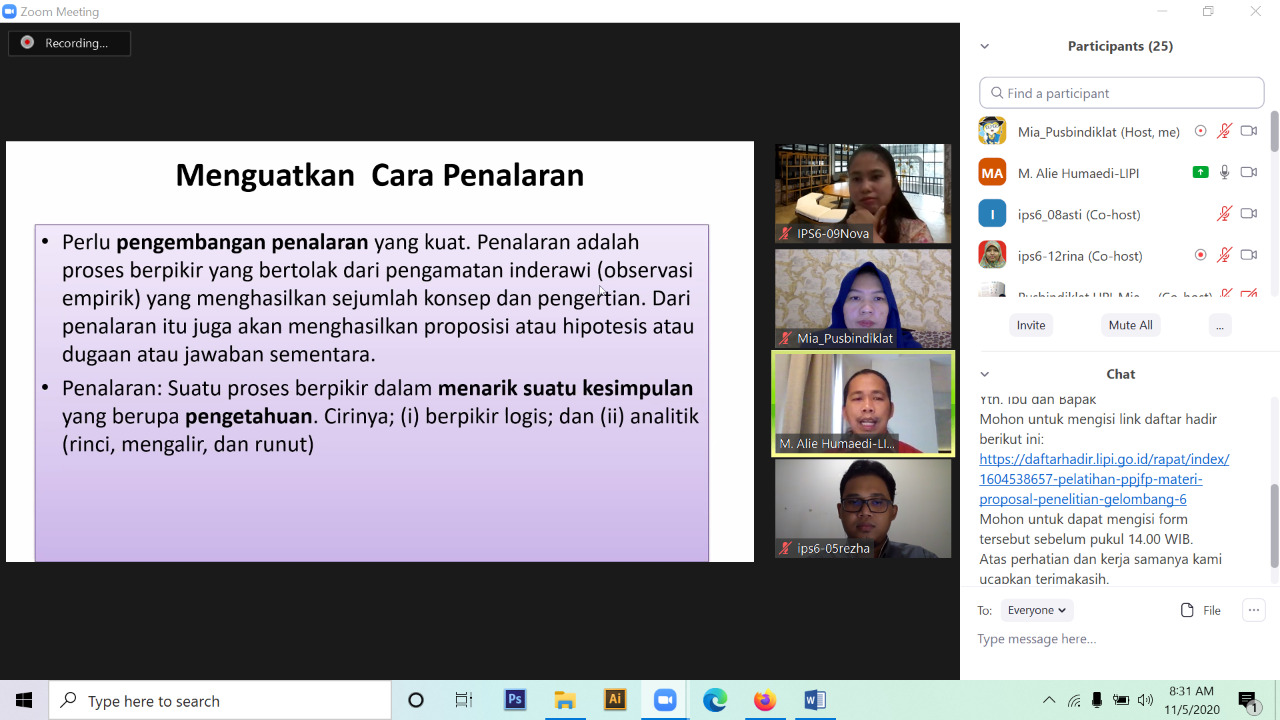Open chat more options ellipsis button
The height and width of the screenshot is (720, 1280).
[1253, 610]
